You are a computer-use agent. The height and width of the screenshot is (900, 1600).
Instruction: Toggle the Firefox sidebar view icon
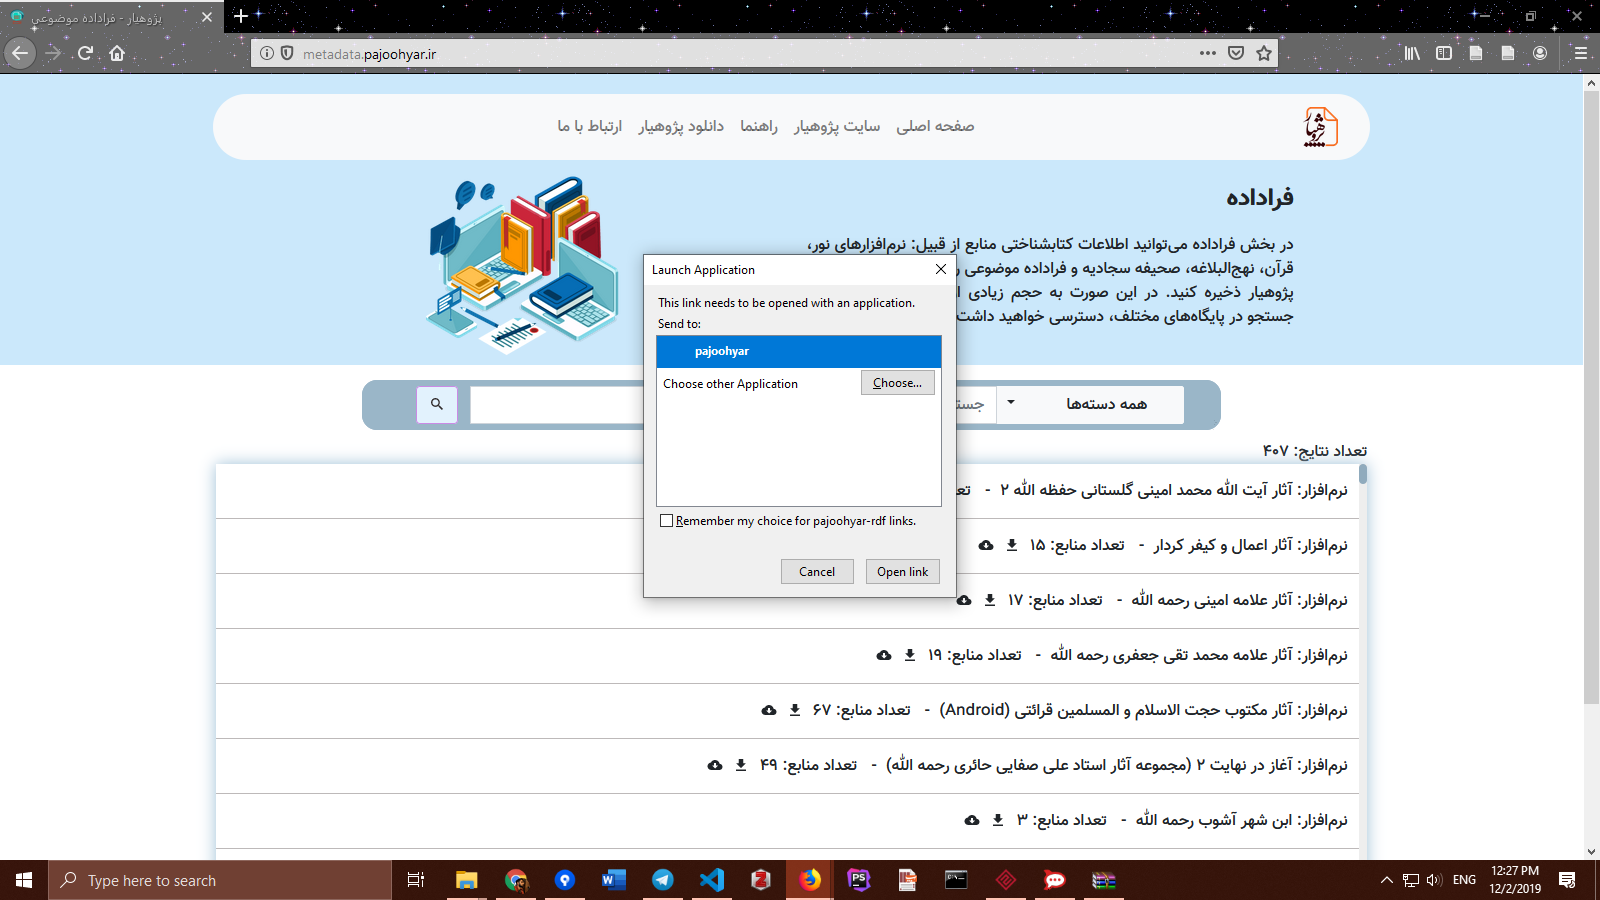[x=1444, y=54]
